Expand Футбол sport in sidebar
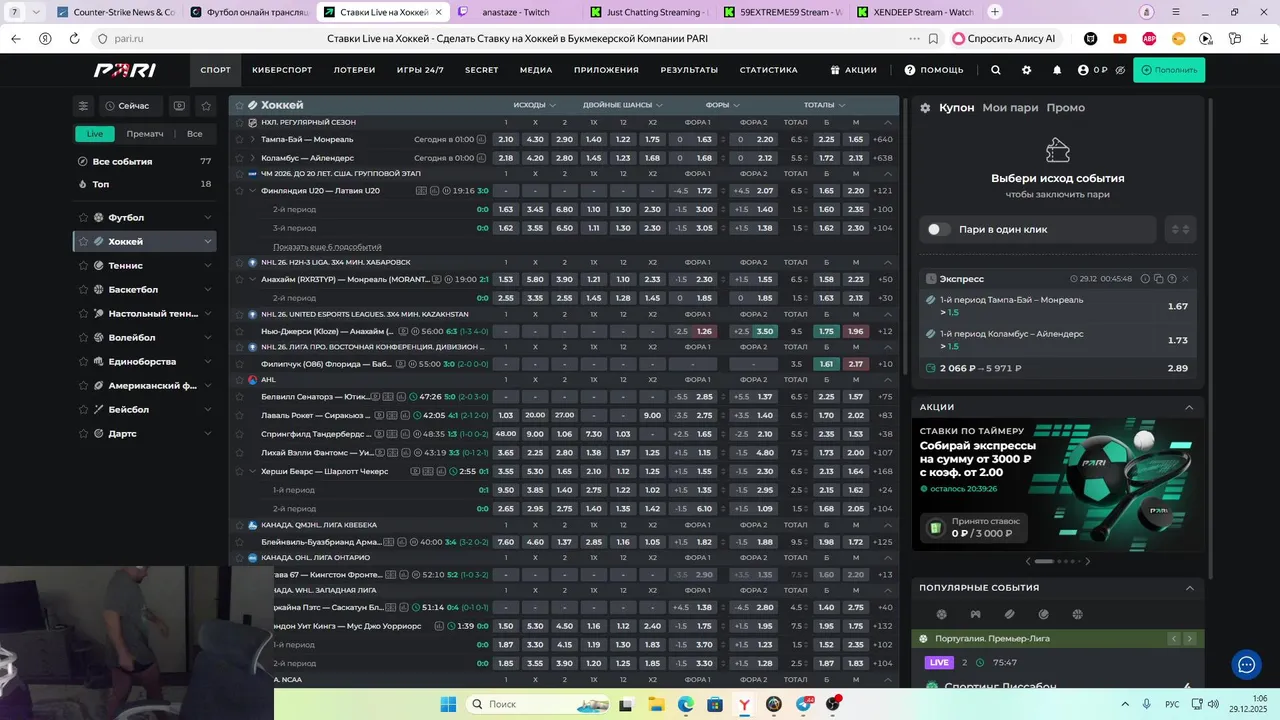This screenshot has width=1280, height=720. pyautogui.click(x=207, y=217)
